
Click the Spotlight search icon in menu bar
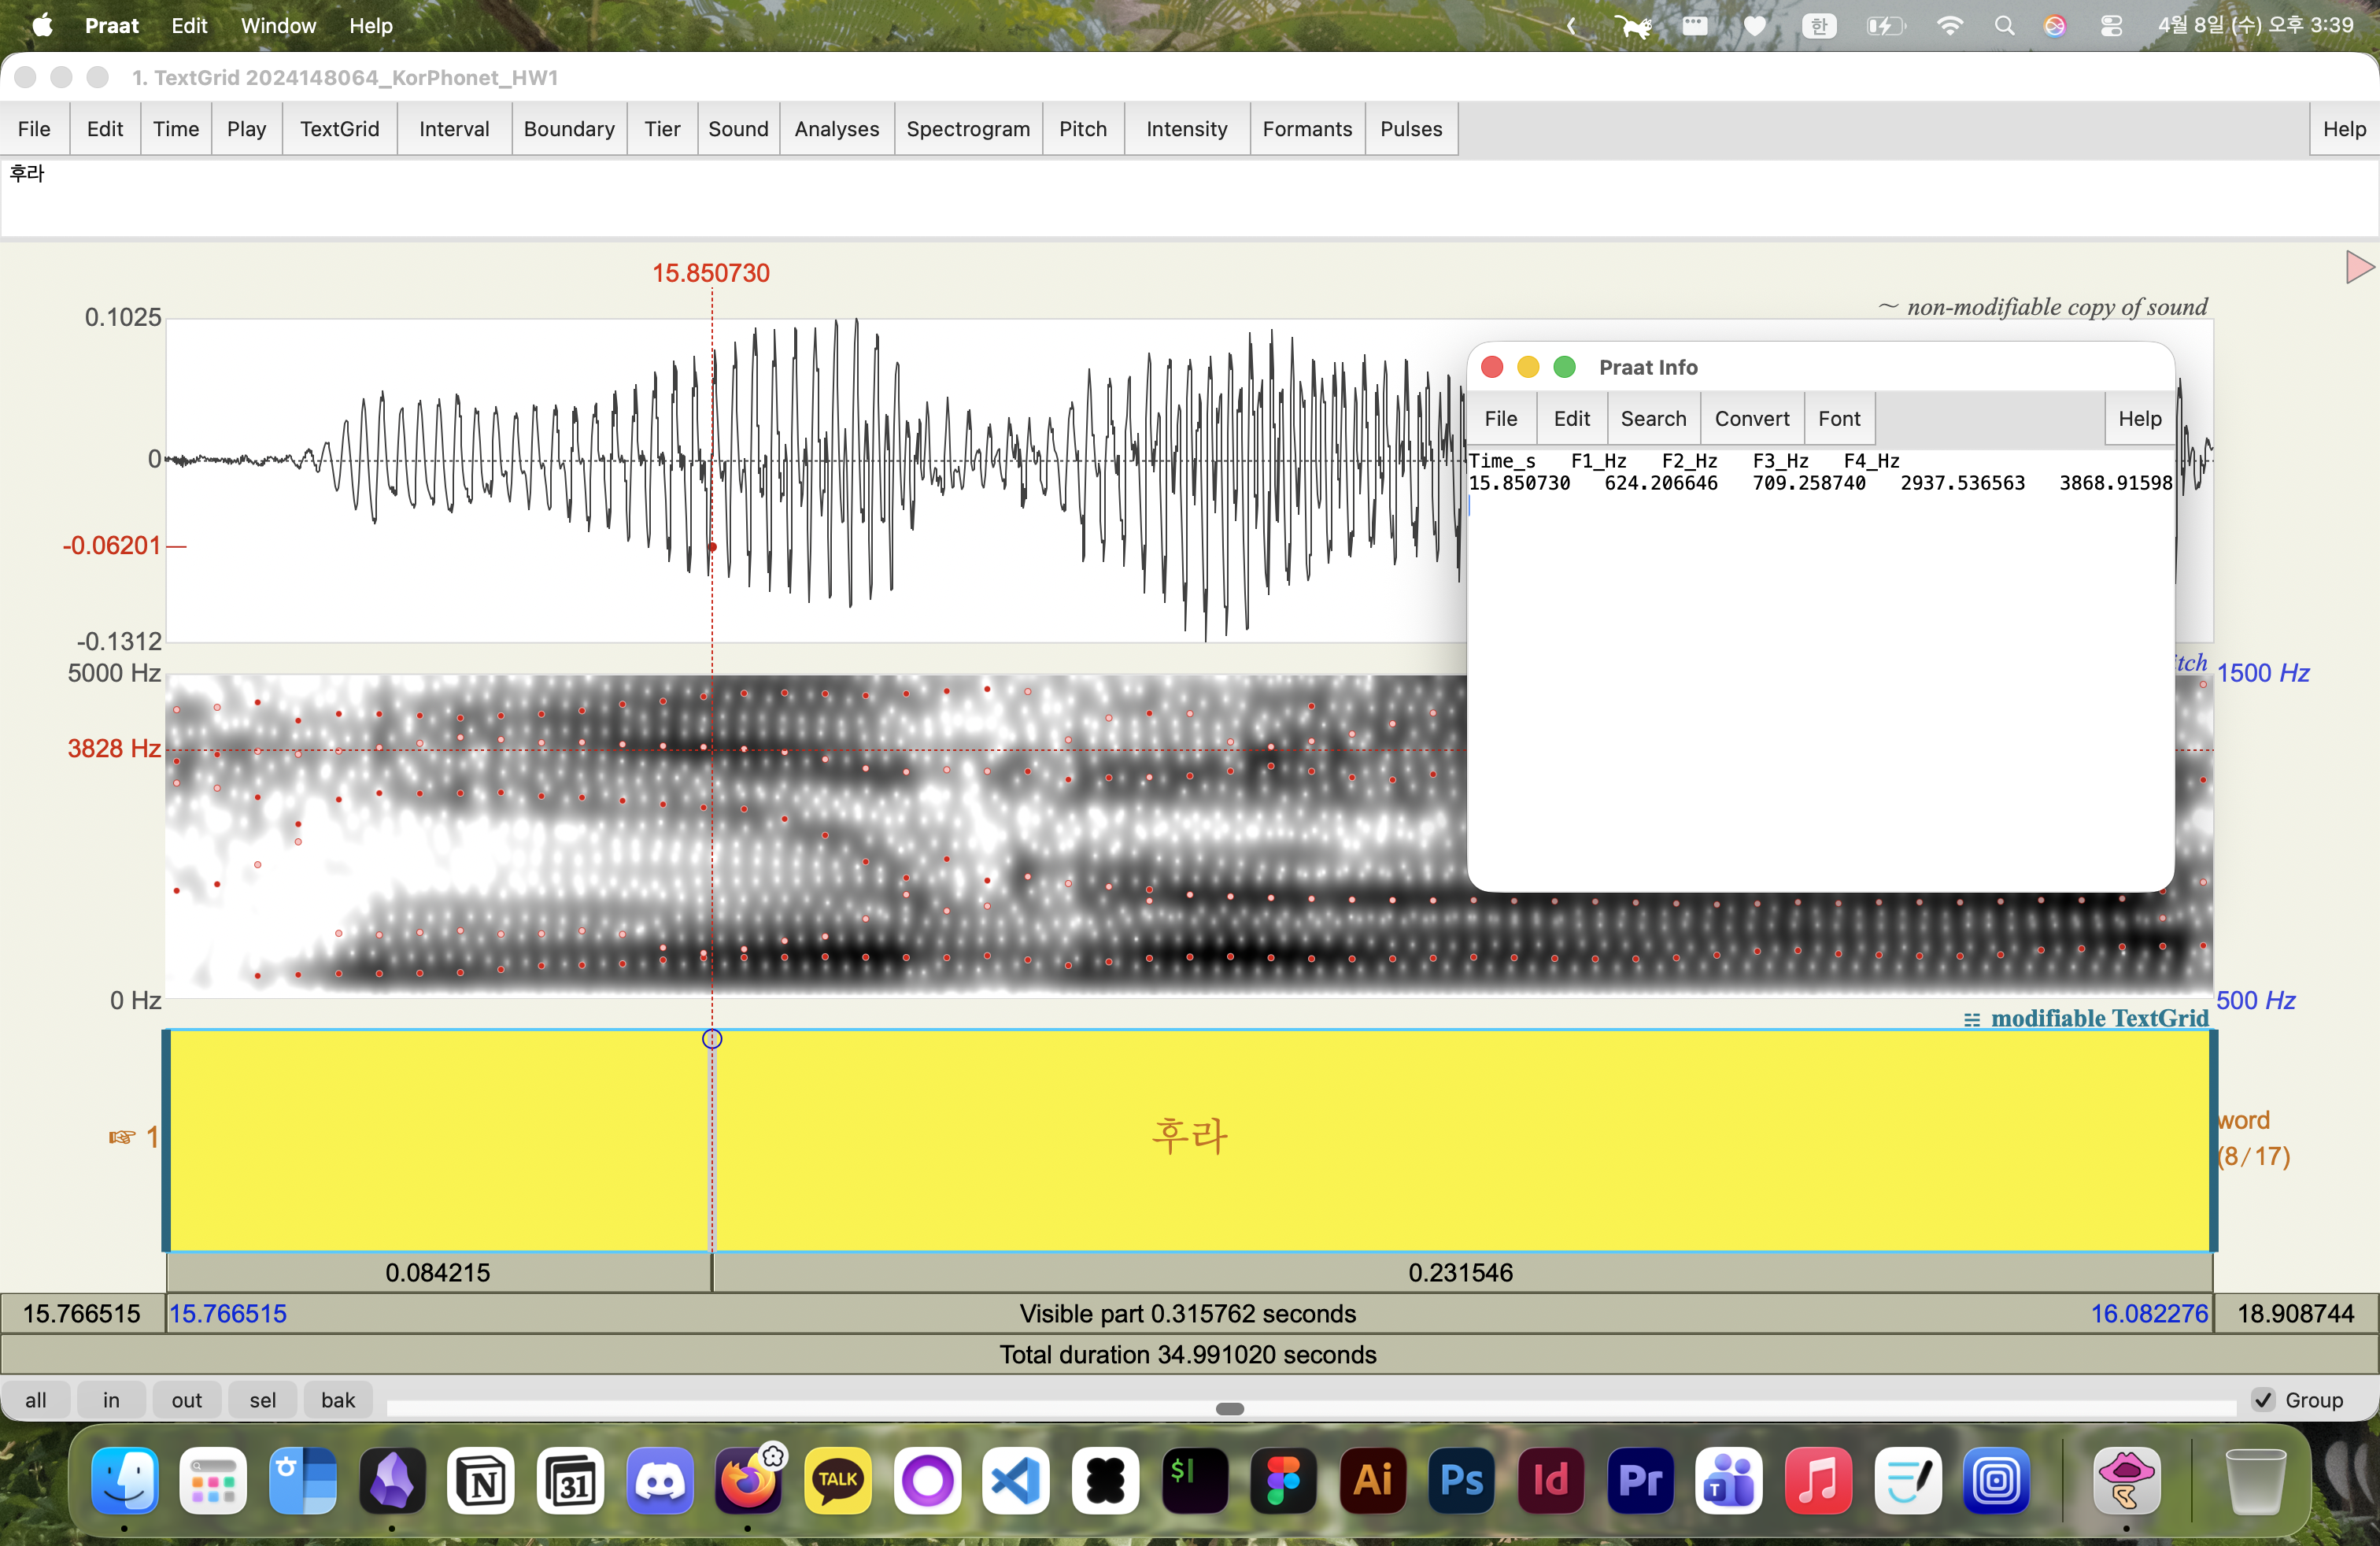2004,26
